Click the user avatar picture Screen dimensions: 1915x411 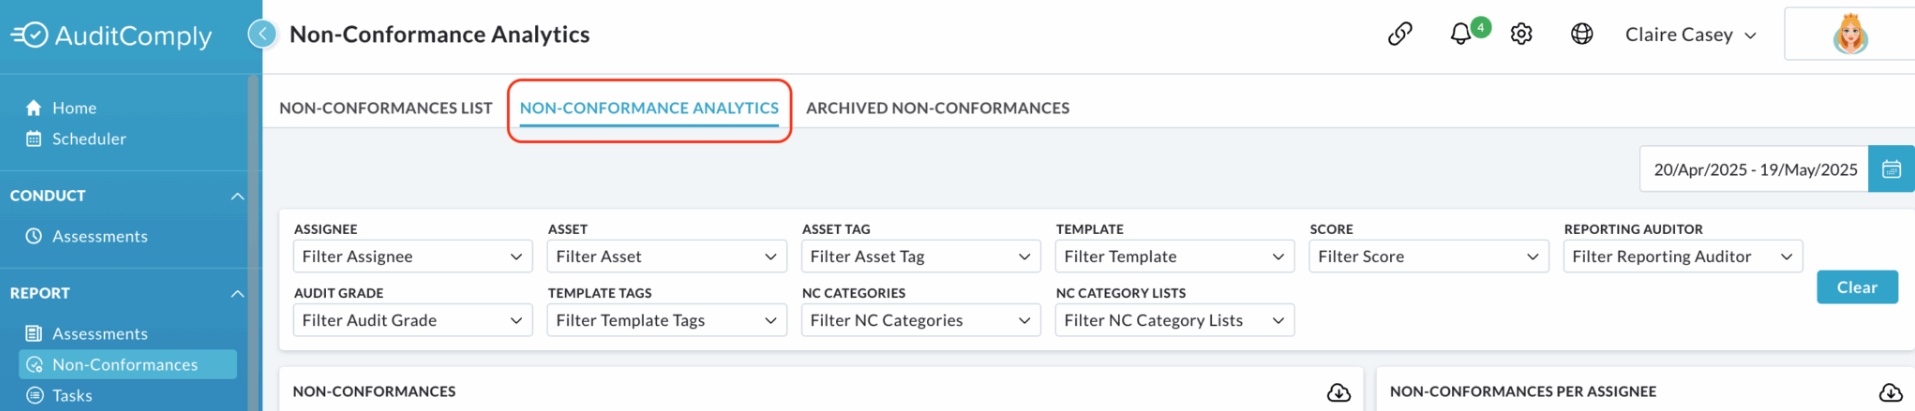pyautogui.click(x=1850, y=34)
